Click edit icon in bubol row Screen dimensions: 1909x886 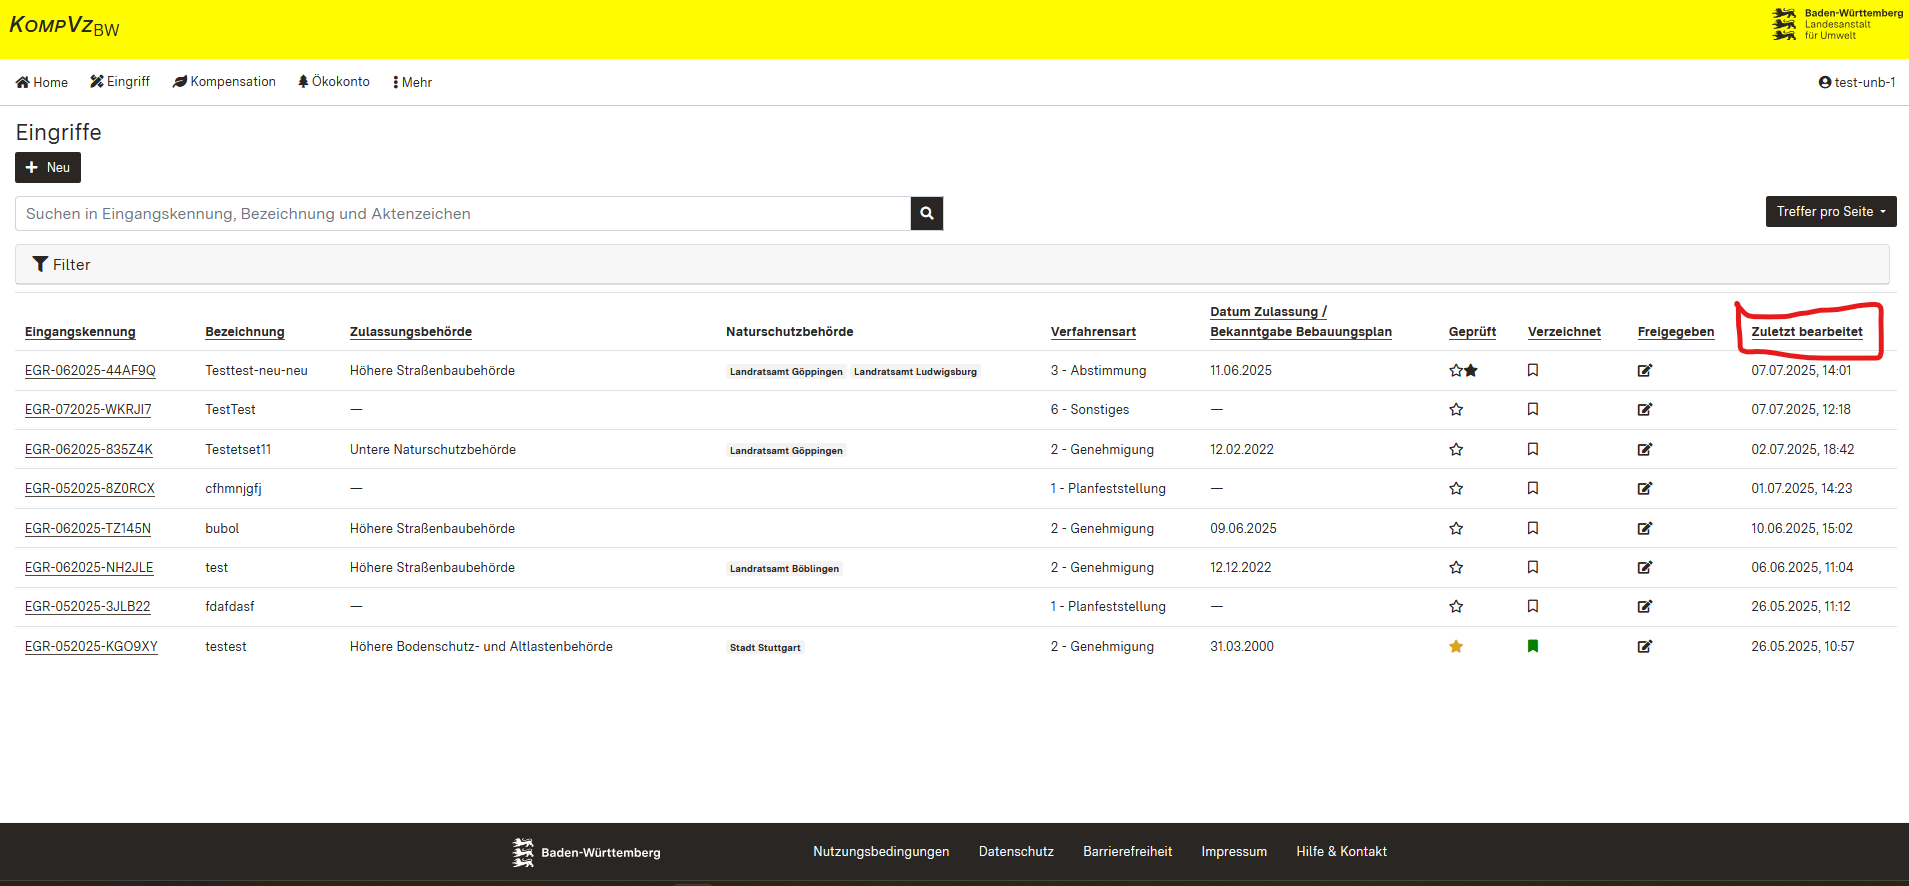1644,529
